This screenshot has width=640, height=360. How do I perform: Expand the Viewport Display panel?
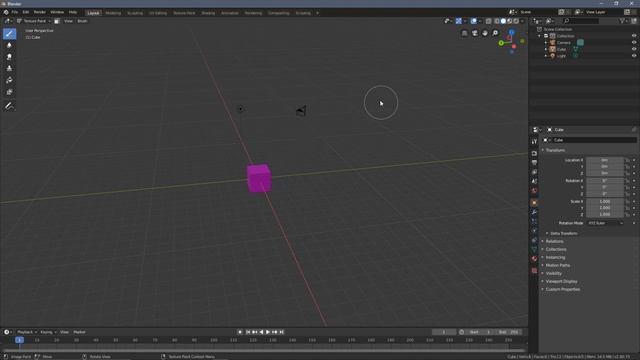(x=561, y=282)
